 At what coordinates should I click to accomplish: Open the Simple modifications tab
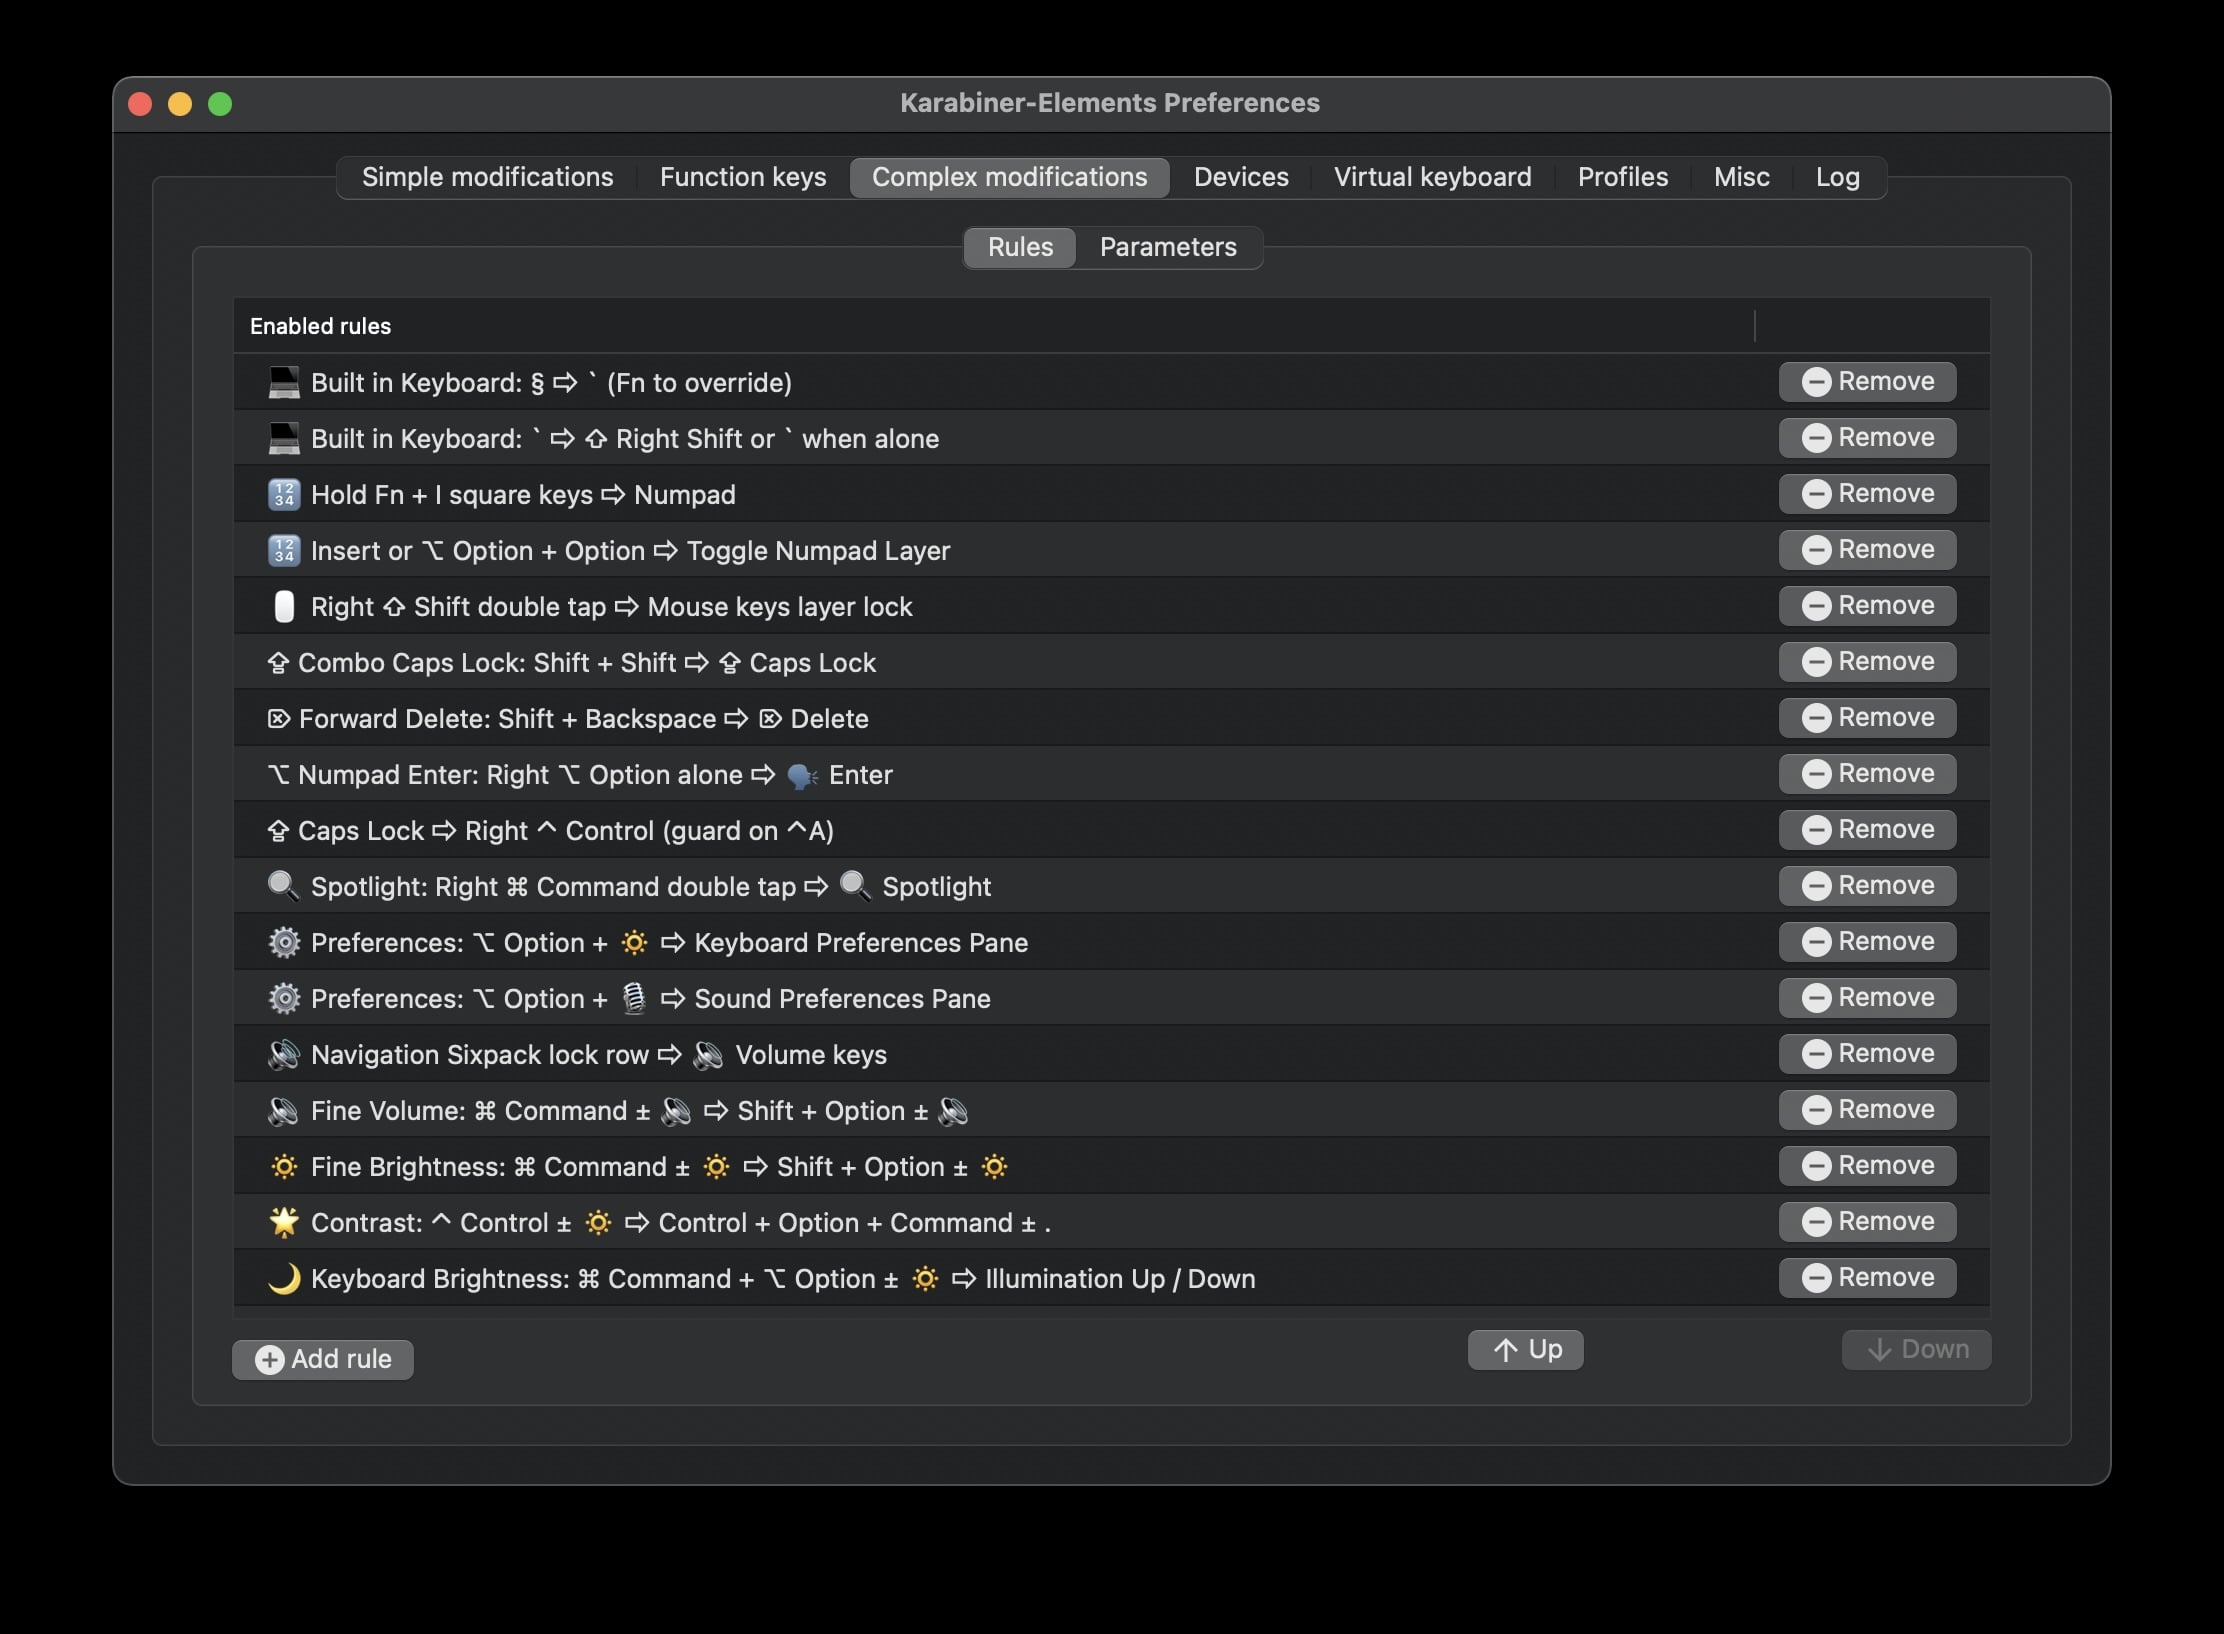[x=488, y=177]
